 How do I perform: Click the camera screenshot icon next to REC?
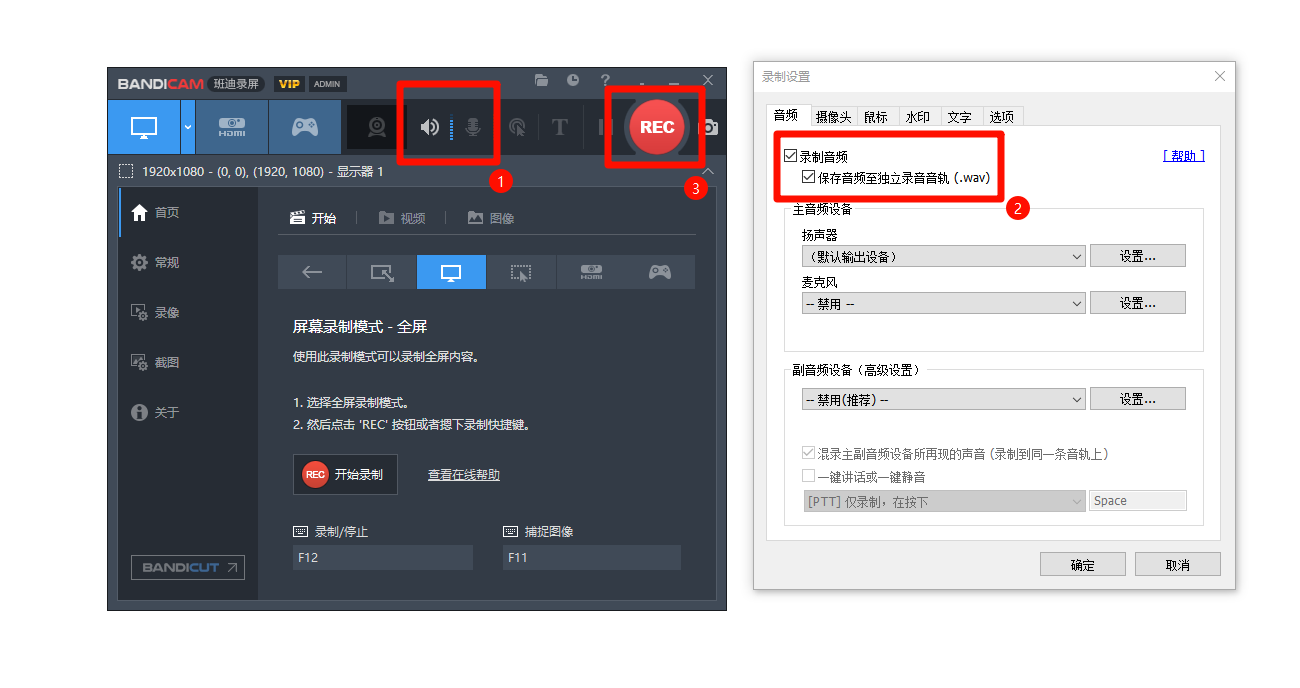click(x=709, y=127)
